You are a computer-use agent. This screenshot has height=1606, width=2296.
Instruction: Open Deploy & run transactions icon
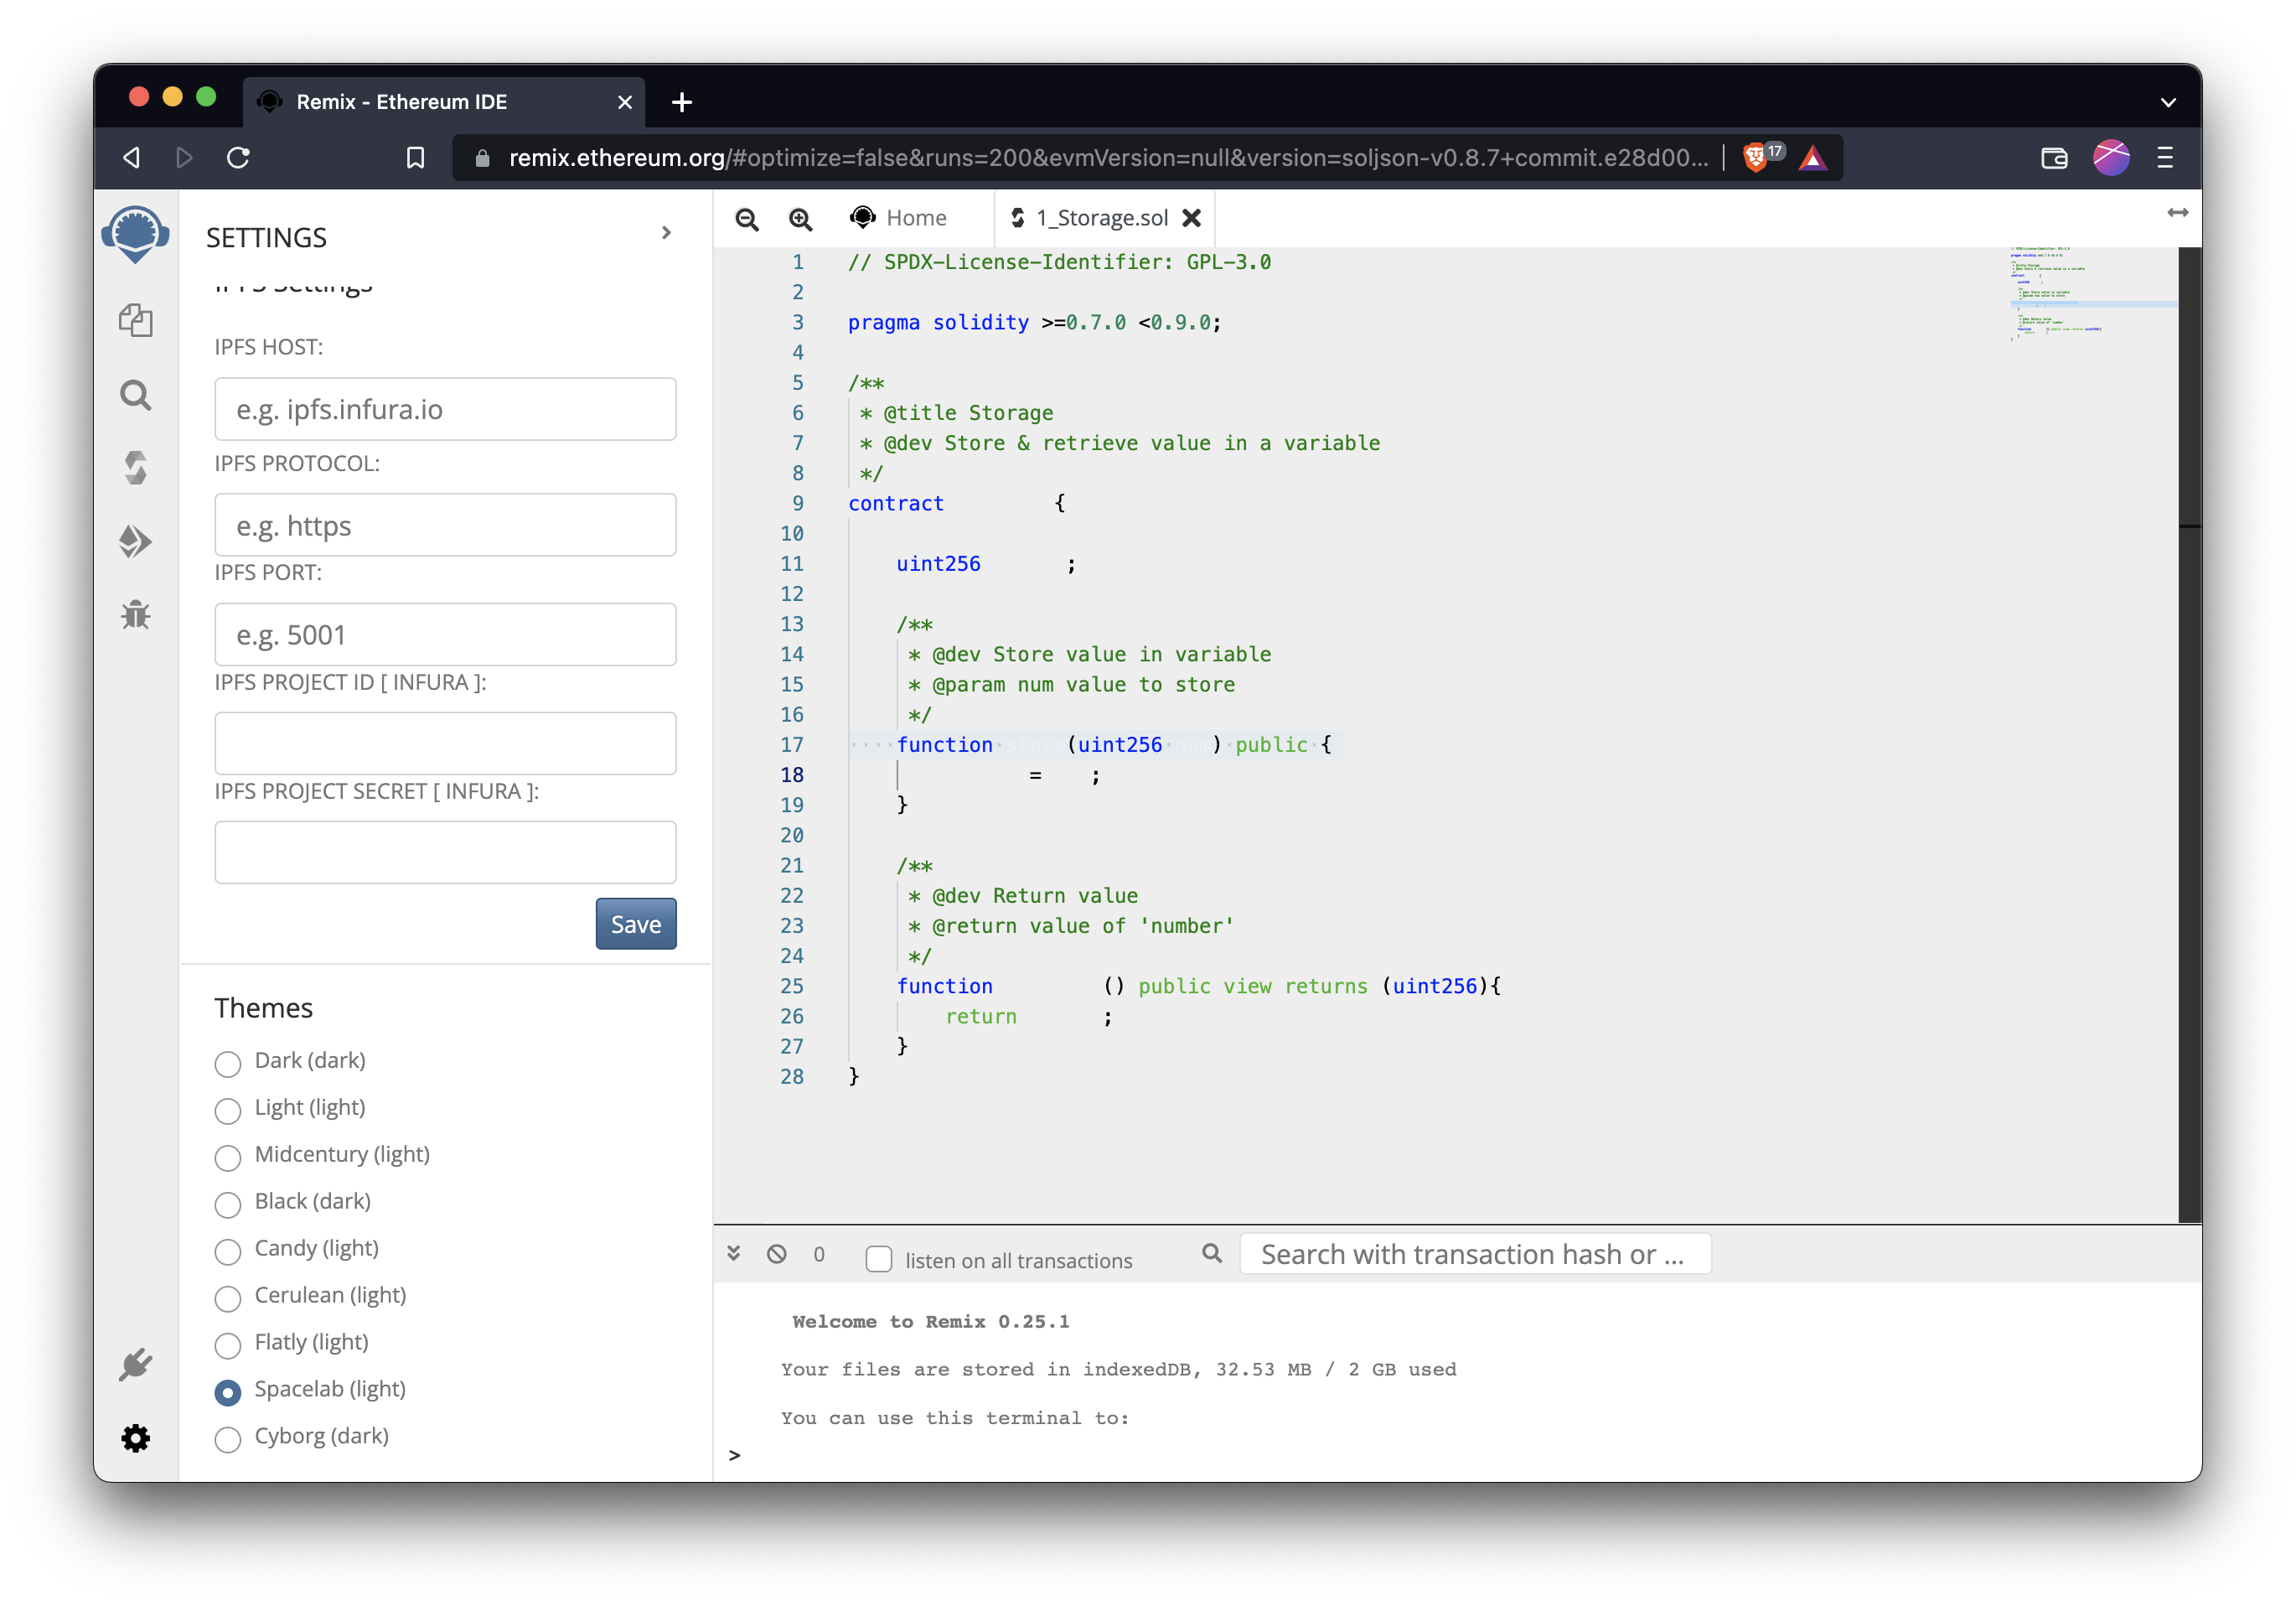coord(135,541)
